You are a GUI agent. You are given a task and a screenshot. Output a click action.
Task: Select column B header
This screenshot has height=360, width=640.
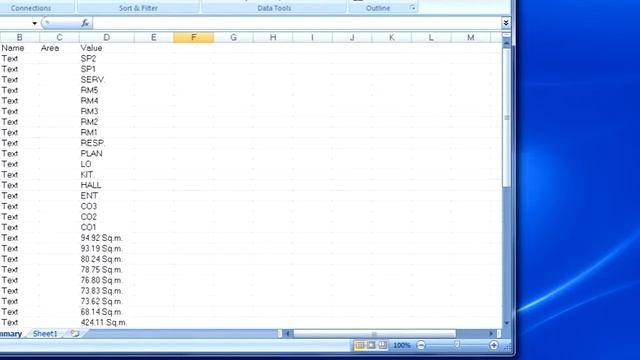[20, 38]
